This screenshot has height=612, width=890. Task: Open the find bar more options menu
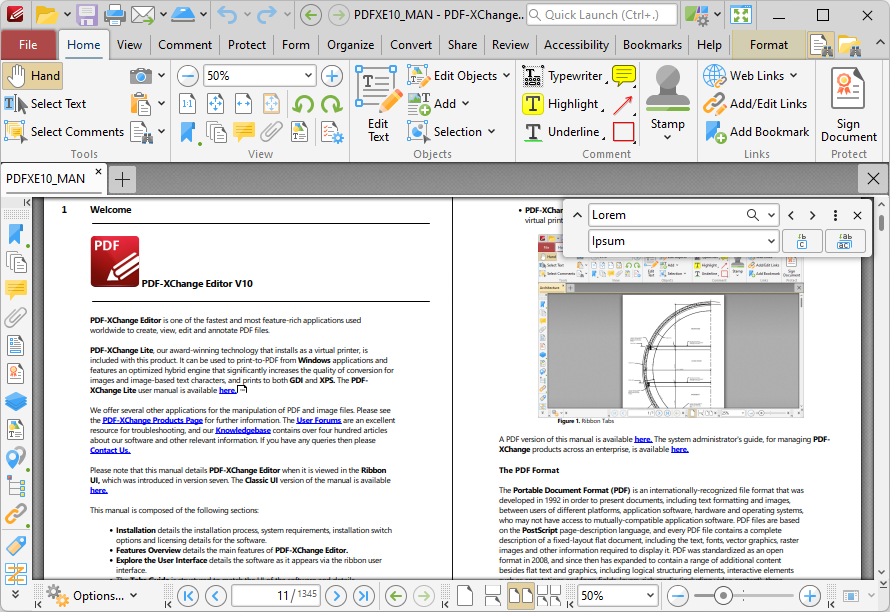pos(835,215)
